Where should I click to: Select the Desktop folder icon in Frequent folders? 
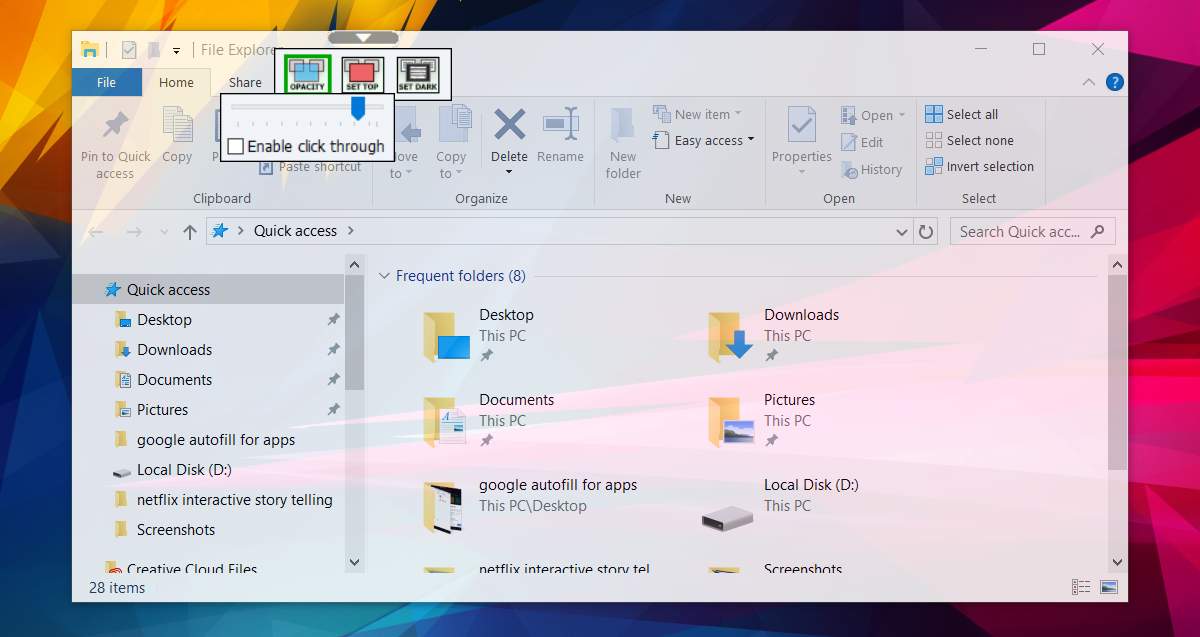446,335
